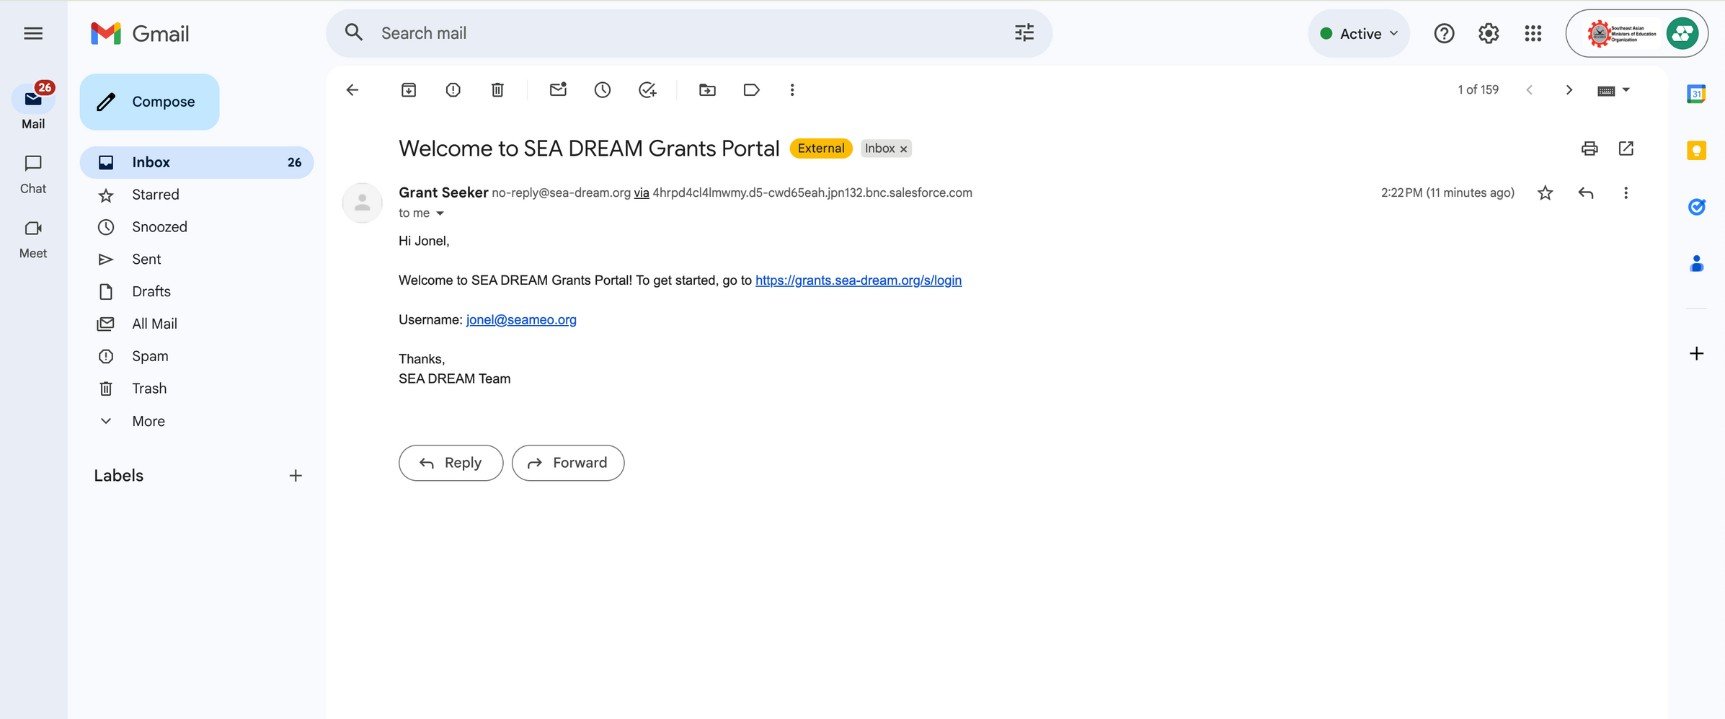Open the main menu hamburger icon

pos(33,33)
